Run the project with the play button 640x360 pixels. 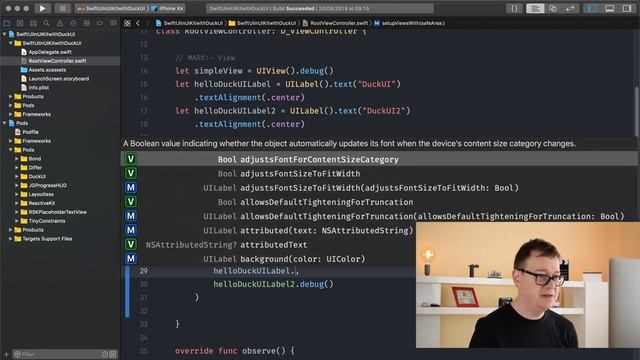[42, 8]
